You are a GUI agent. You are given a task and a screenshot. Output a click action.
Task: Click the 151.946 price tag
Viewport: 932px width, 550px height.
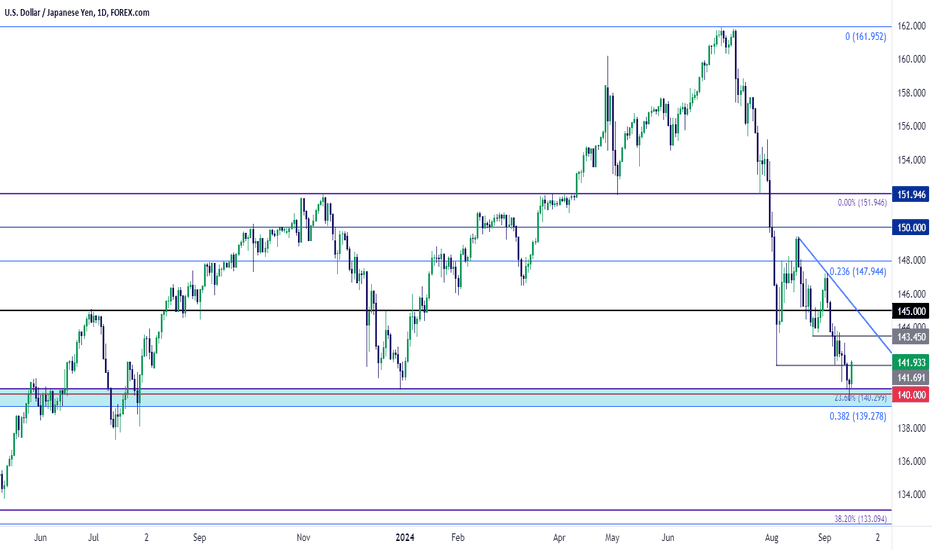tap(911, 194)
